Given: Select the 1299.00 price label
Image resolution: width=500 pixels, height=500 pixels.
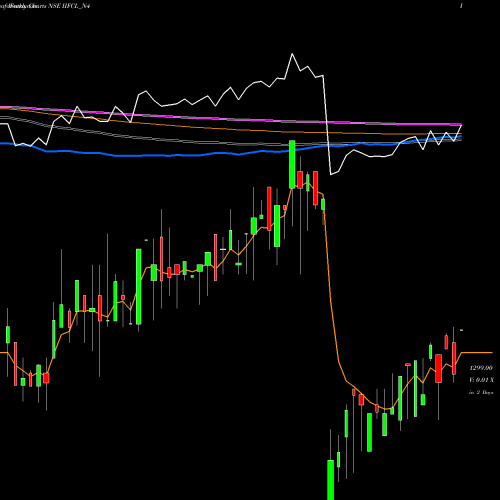Looking at the screenshot, I should (x=481, y=368).
